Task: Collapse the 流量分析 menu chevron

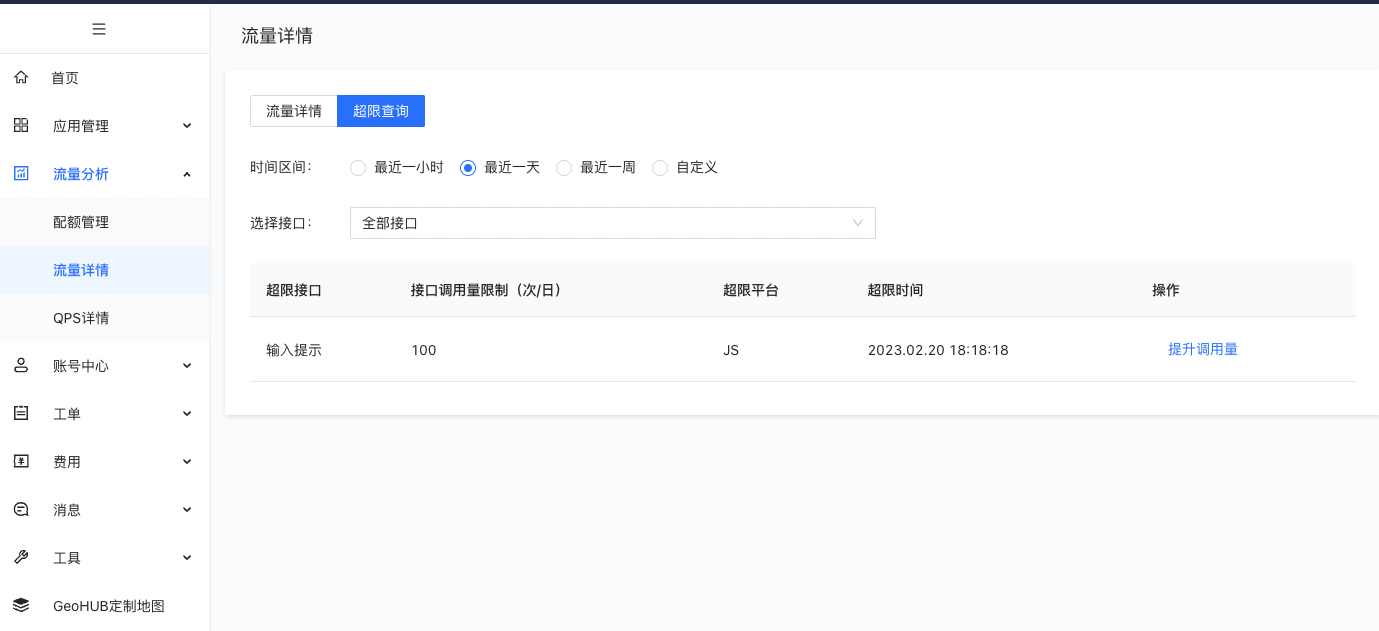Action: (187, 174)
